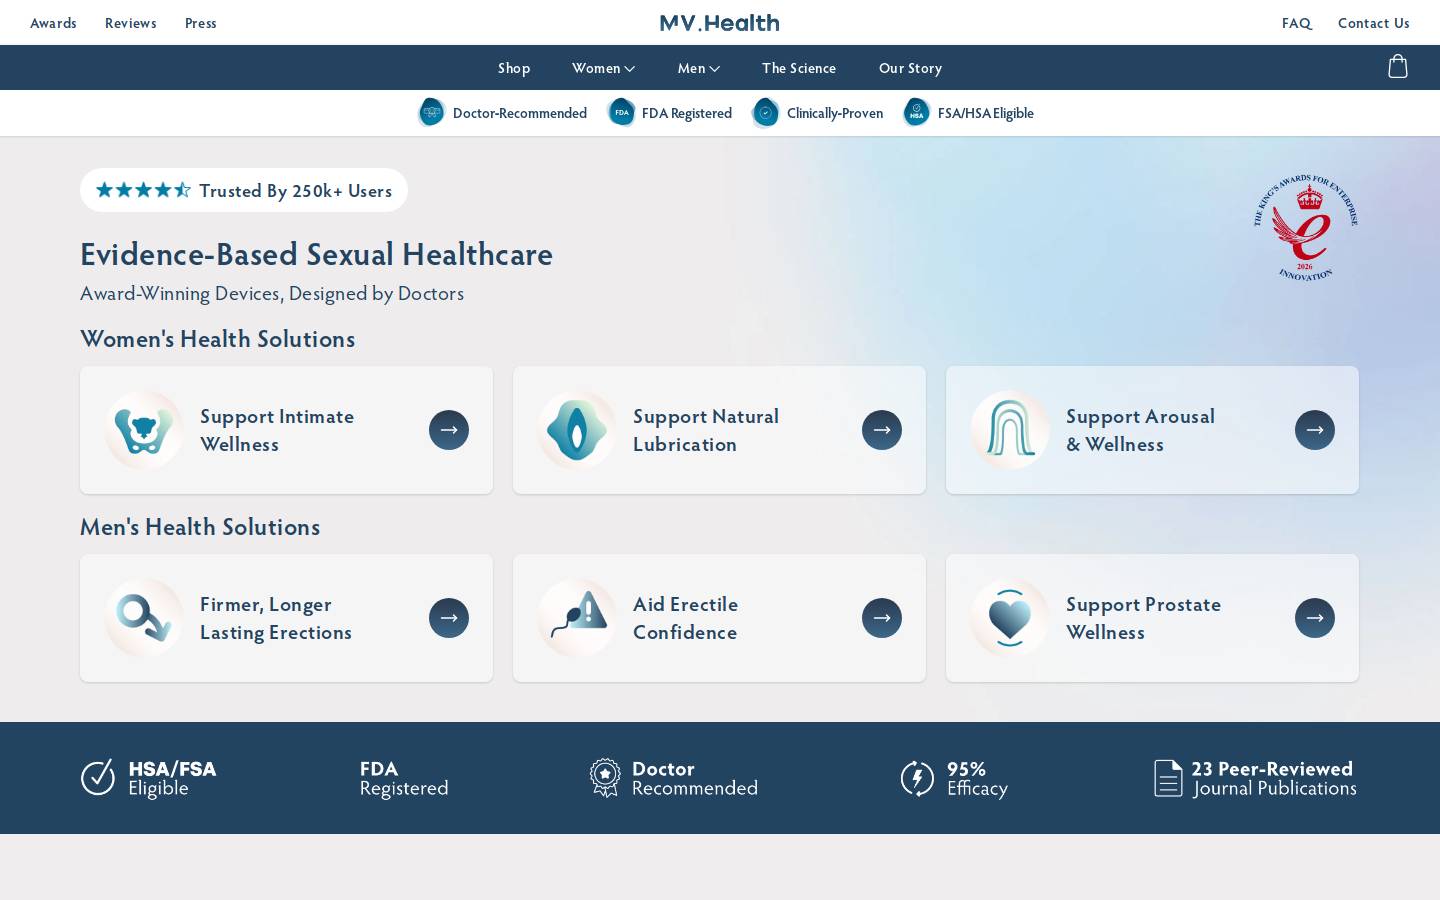Click the FSA/HSA Eligible label text
This screenshot has width=1440, height=900.
986,113
